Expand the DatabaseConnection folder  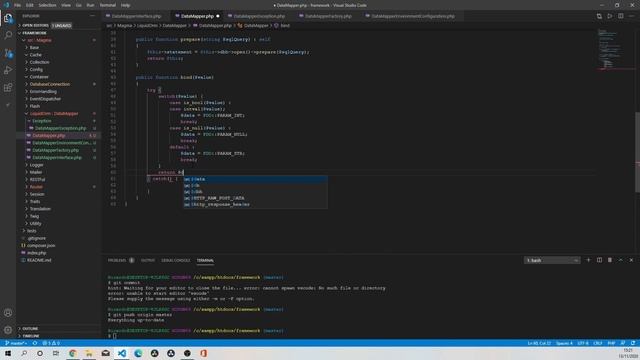49,84
